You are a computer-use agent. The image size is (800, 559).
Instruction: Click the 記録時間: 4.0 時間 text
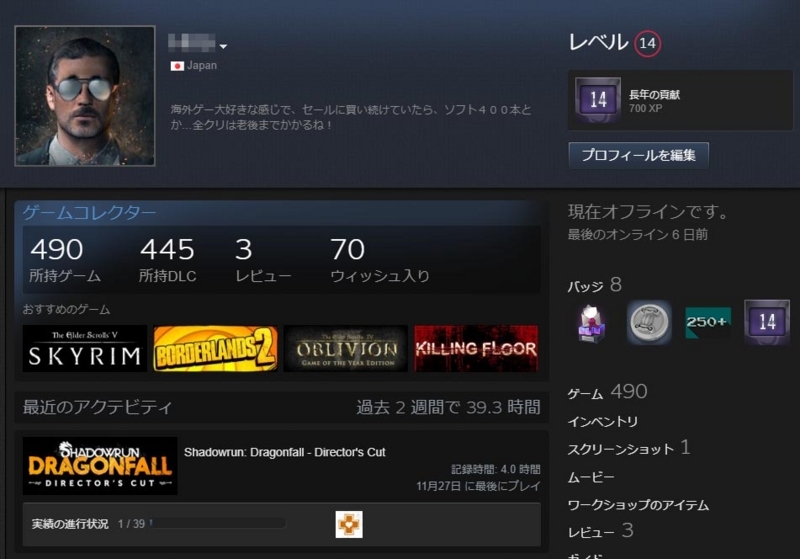click(495, 469)
